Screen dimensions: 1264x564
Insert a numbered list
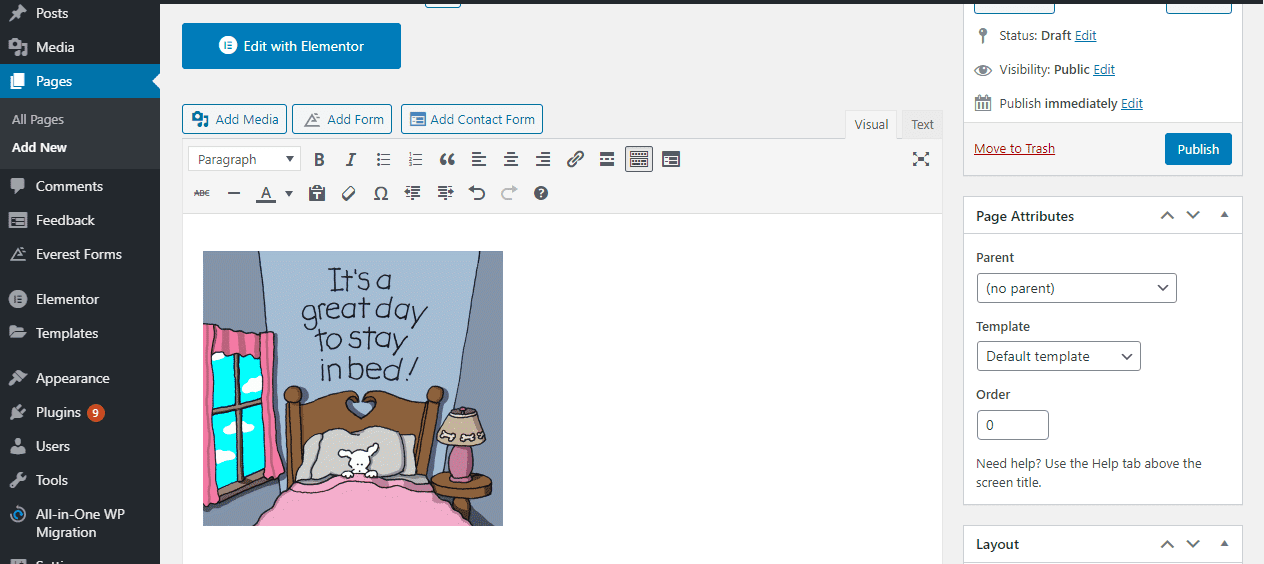[415, 159]
